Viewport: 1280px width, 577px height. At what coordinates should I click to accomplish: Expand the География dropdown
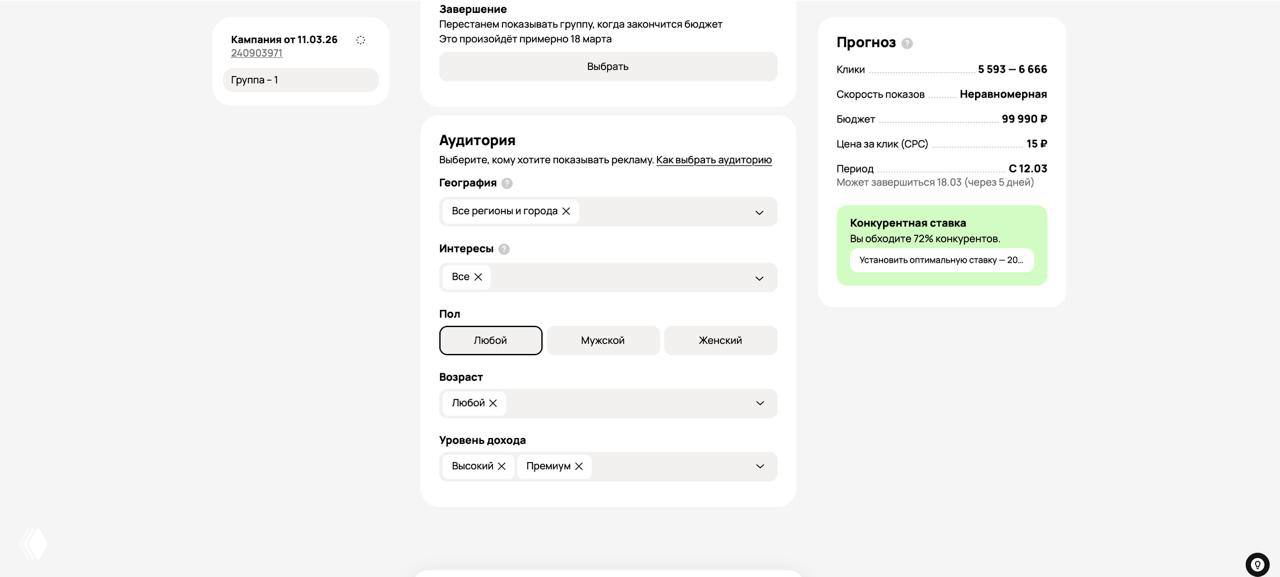pos(759,211)
